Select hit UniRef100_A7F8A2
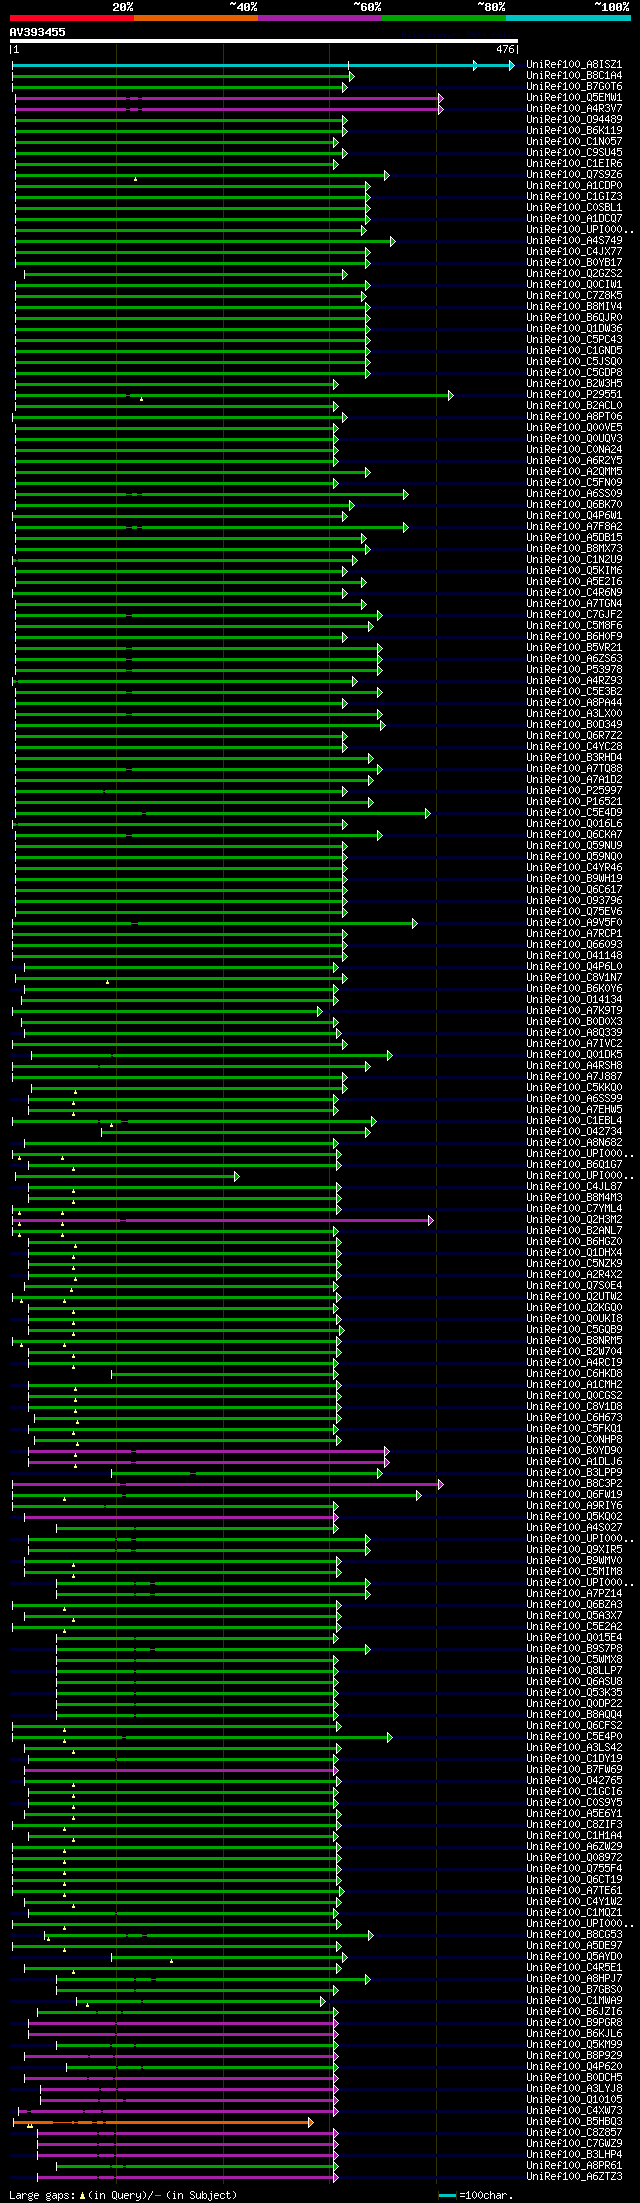 574,527
